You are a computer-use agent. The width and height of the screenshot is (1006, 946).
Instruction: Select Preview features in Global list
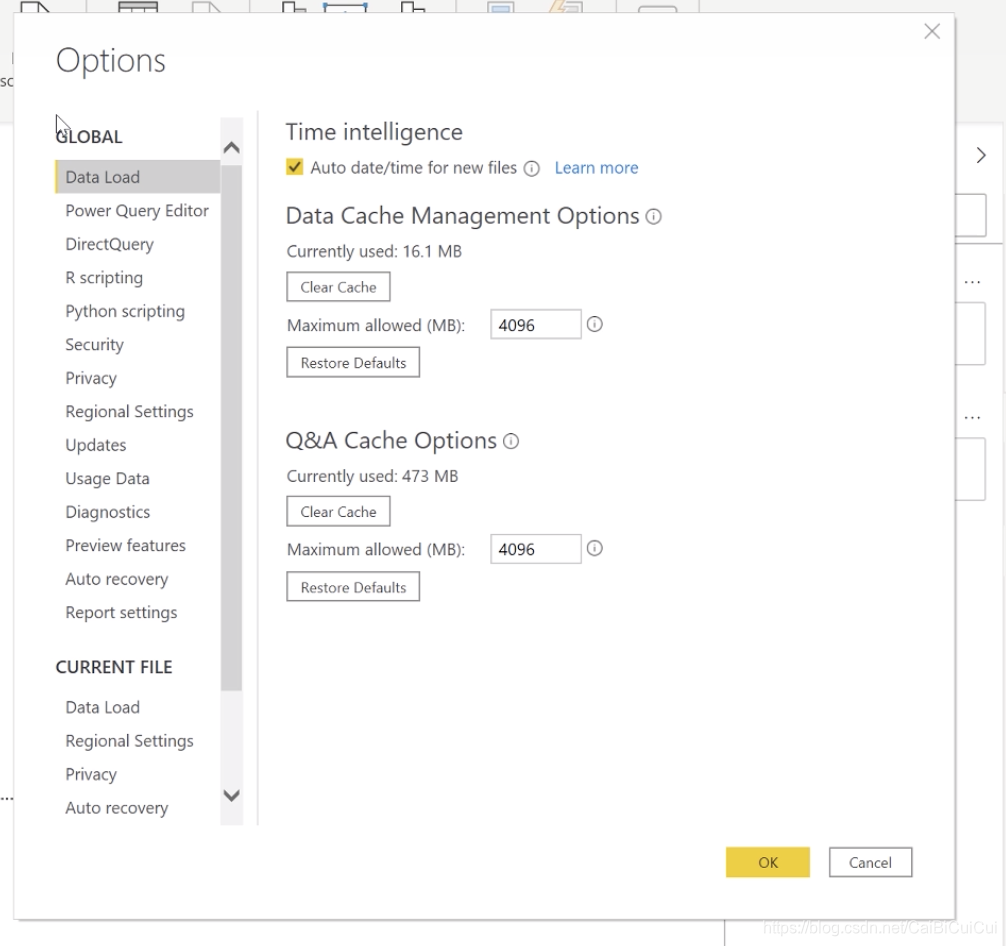tap(126, 546)
